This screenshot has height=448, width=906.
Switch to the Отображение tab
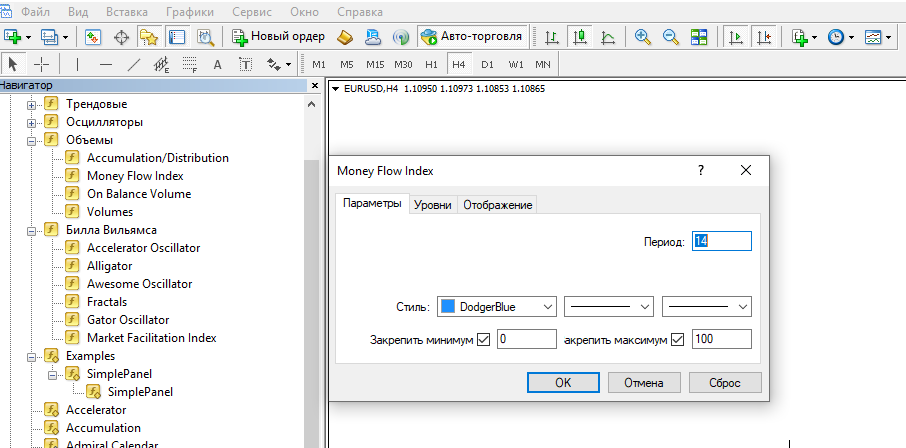[497, 205]
